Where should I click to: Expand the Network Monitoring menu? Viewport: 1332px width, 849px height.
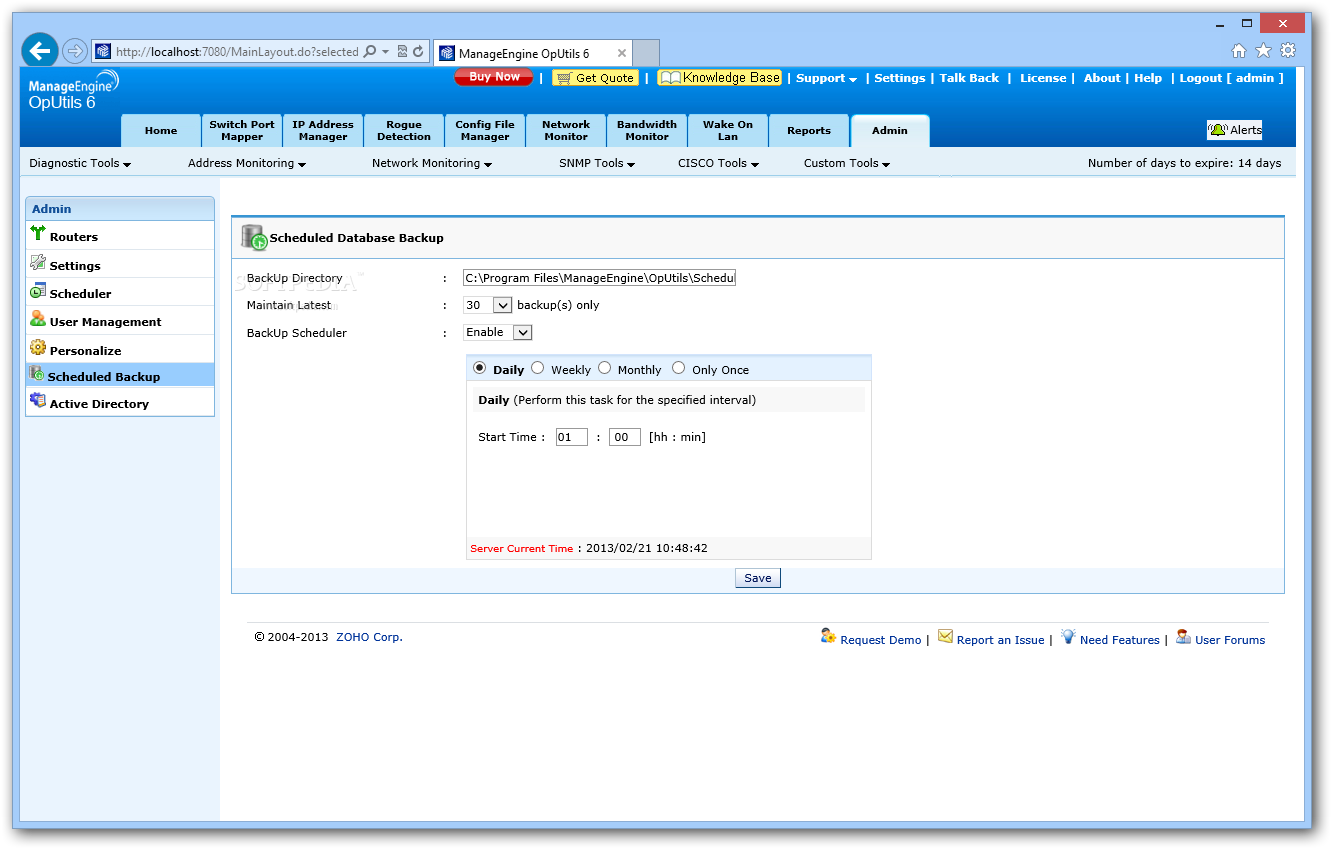[432, 163]
